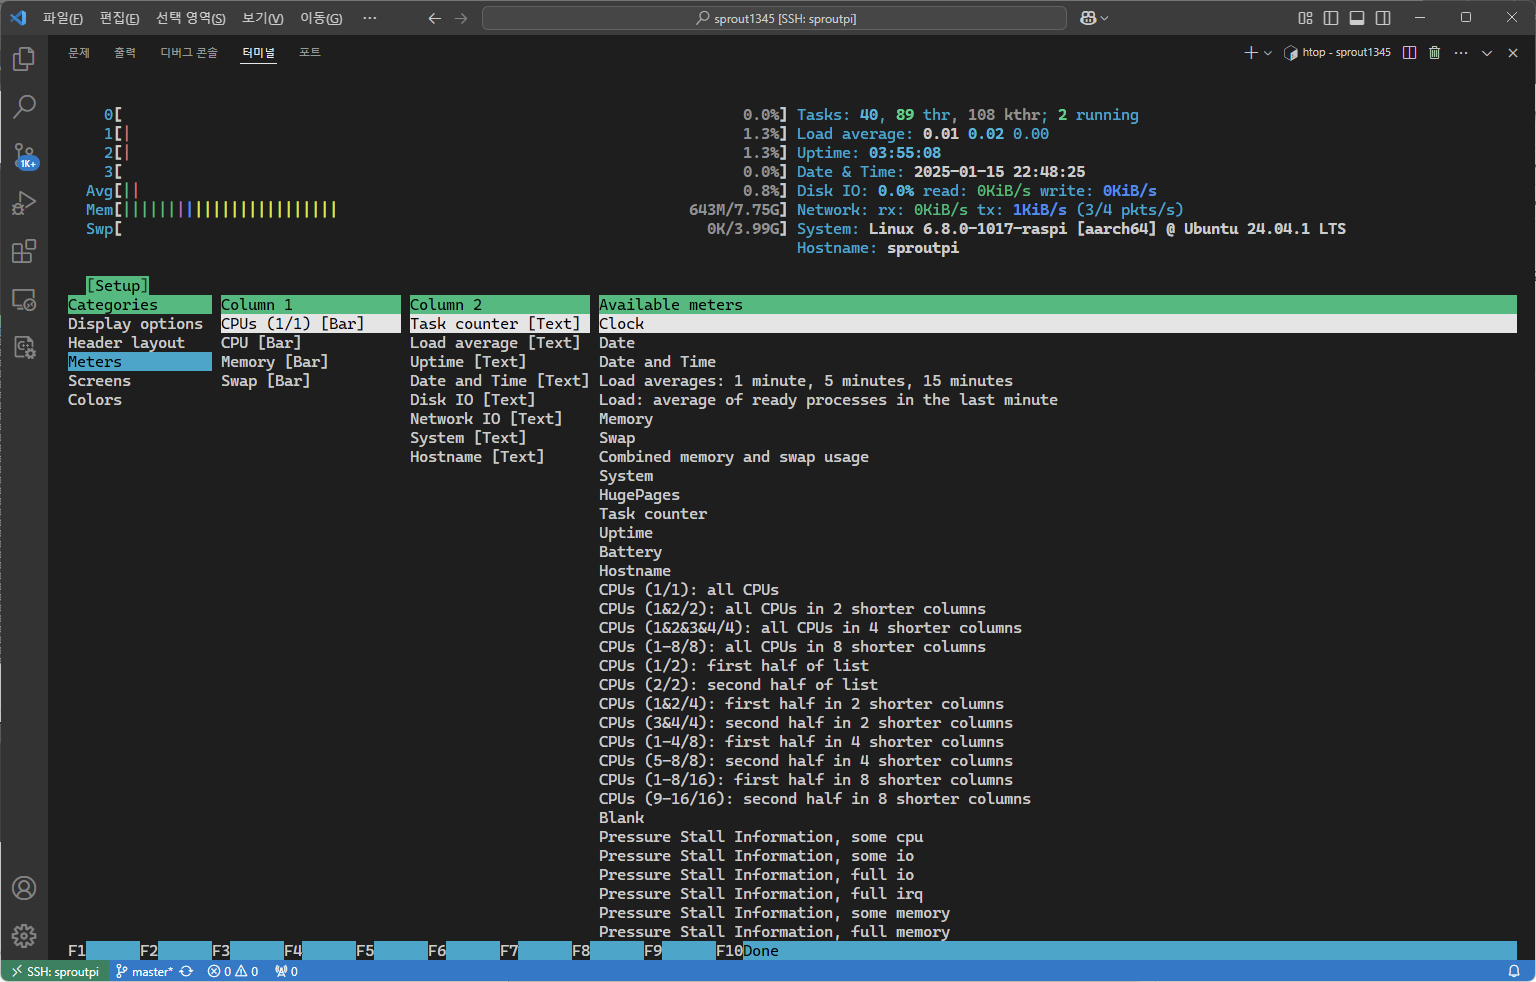Select Task counter [Text] in Column 2

point(500,324)
